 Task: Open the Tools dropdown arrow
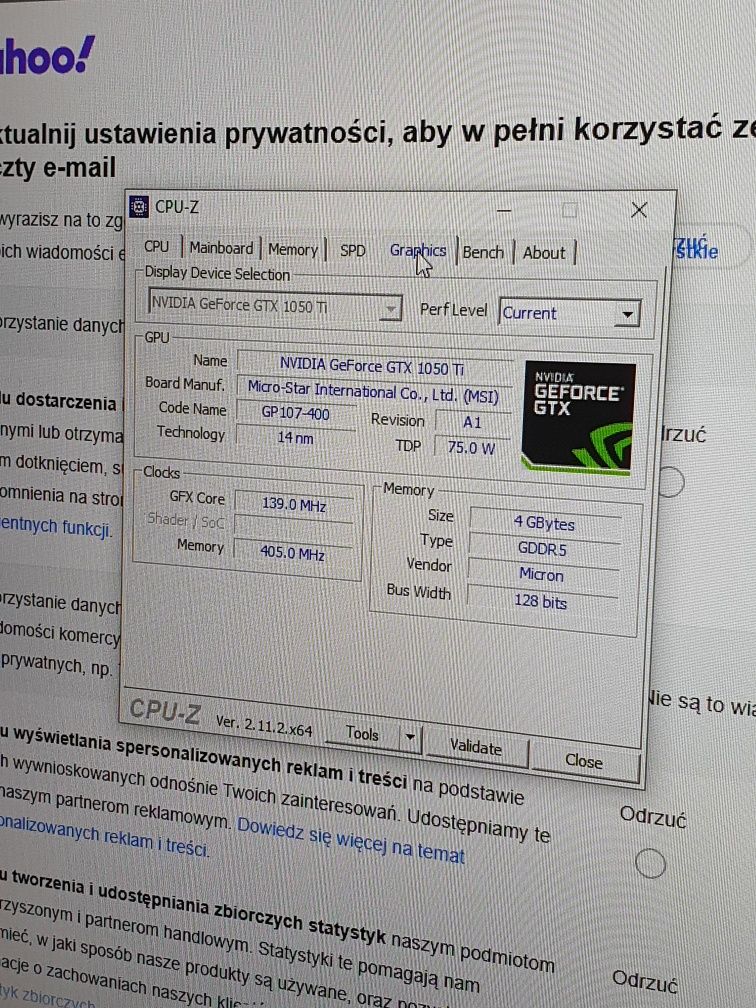tap(410, 737)
